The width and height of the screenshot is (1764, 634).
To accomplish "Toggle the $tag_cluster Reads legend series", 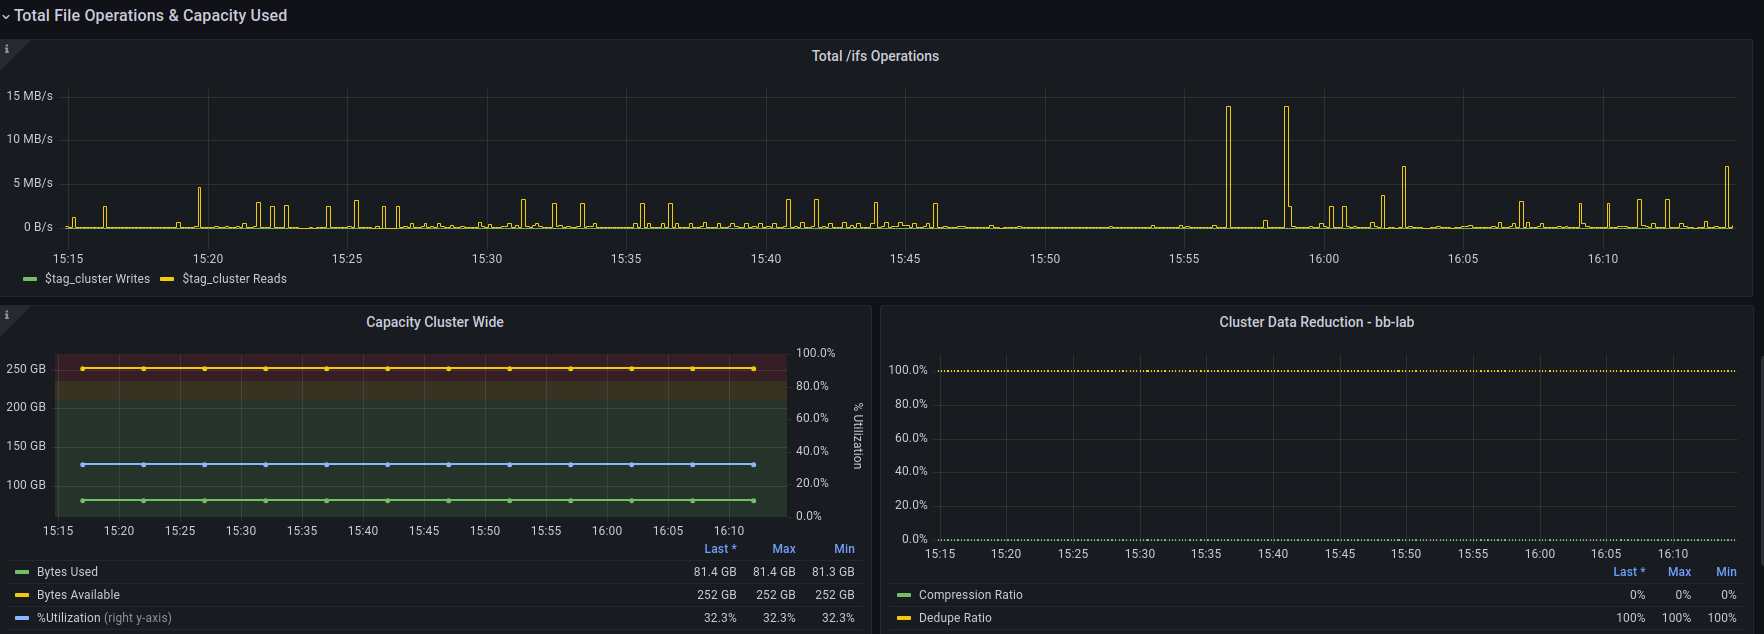I will click(234, 279).
